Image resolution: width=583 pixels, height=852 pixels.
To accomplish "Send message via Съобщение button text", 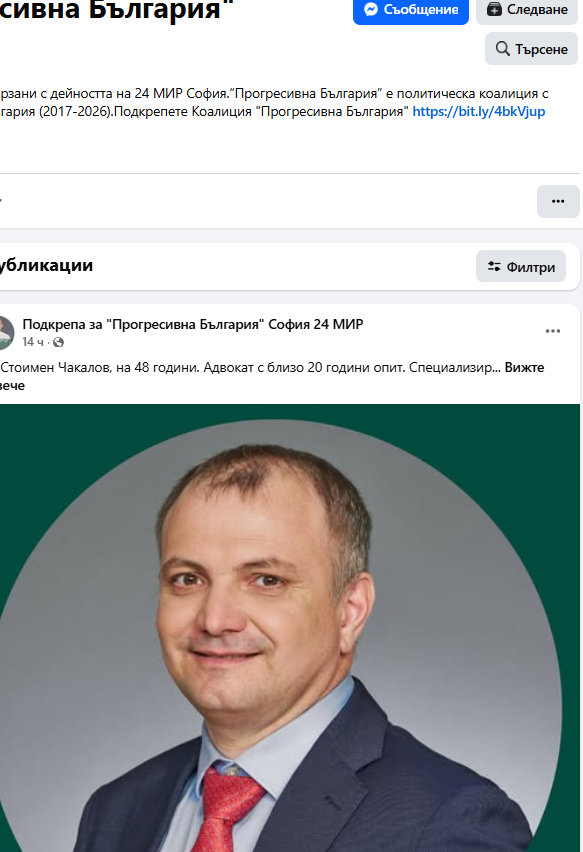I will tap(421, 9).
